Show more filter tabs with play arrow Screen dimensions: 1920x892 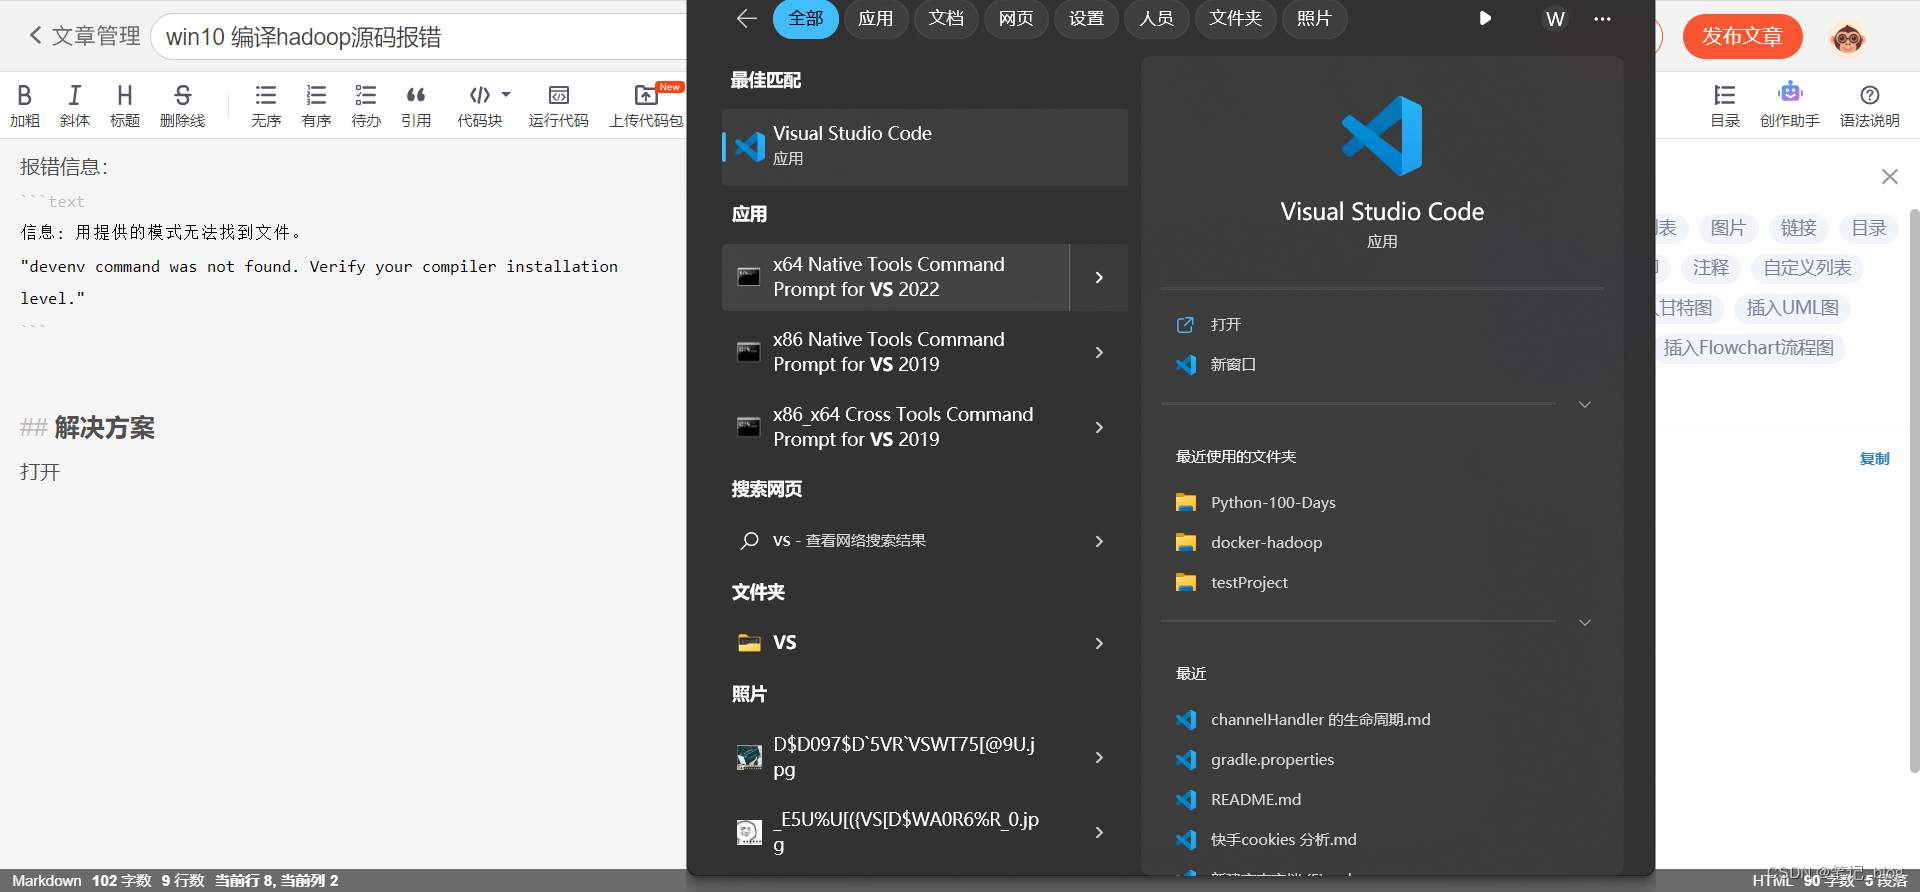point(1485,18)
